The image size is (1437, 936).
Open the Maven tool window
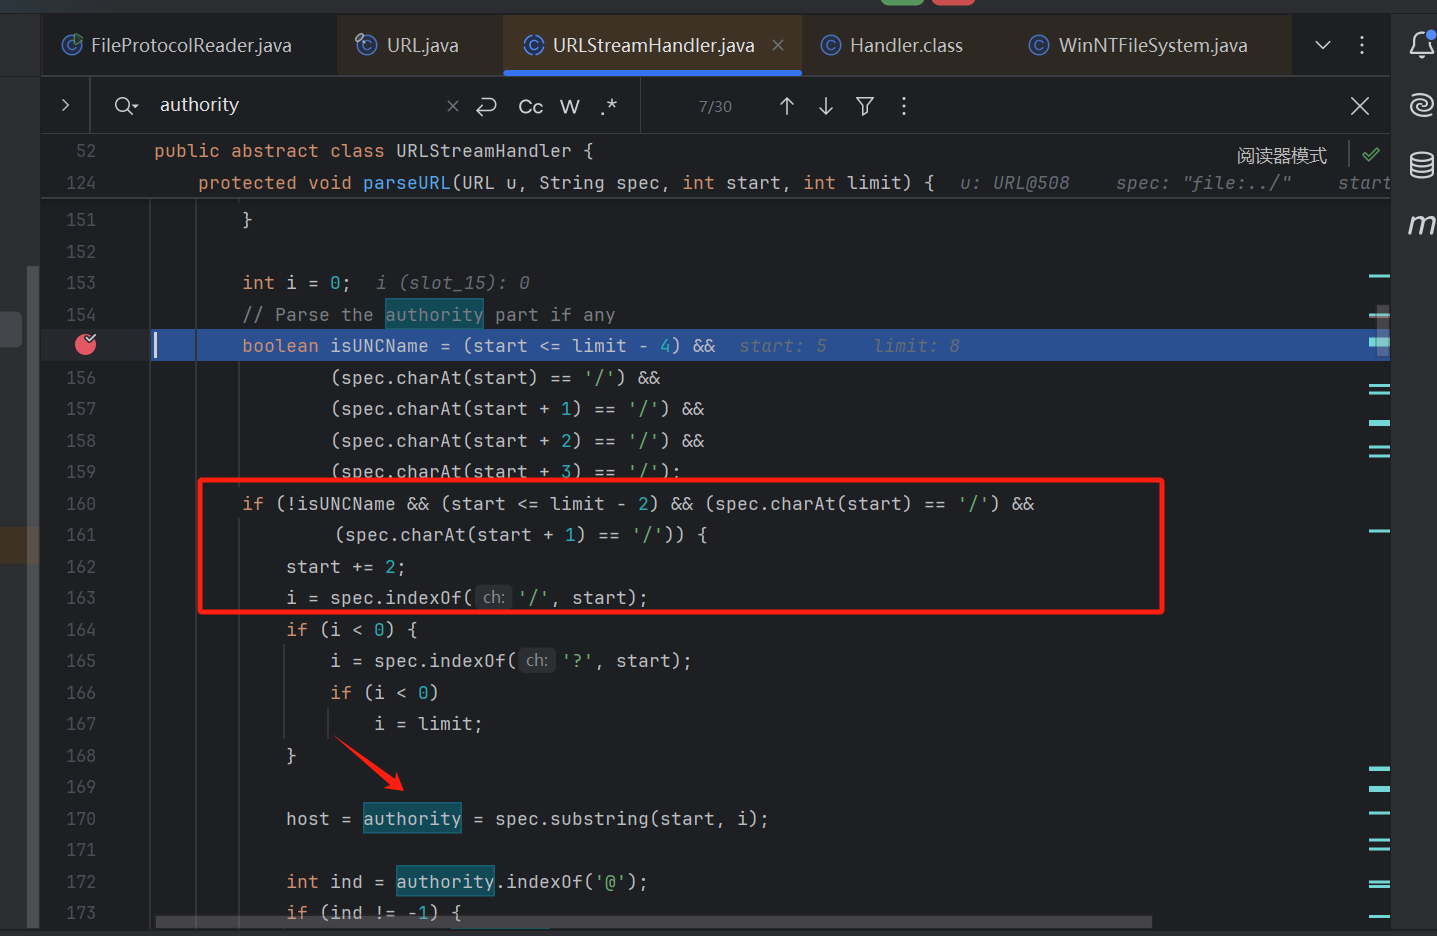pyautogui.click(x=1421, y=224)
